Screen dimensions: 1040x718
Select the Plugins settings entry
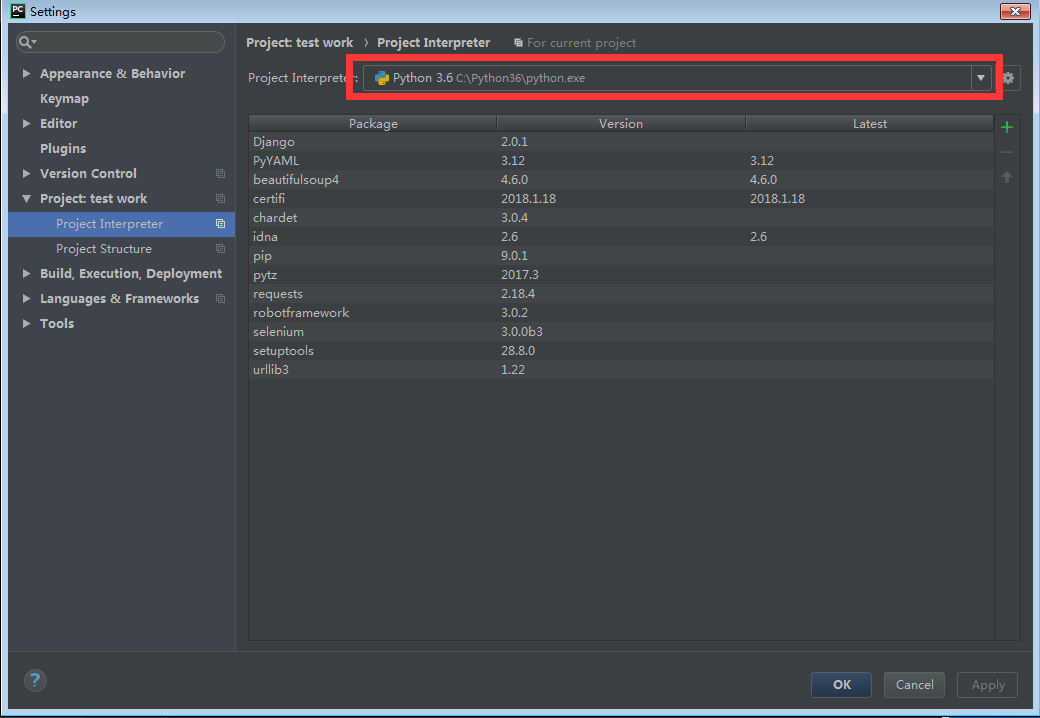[x=63, y=149]
